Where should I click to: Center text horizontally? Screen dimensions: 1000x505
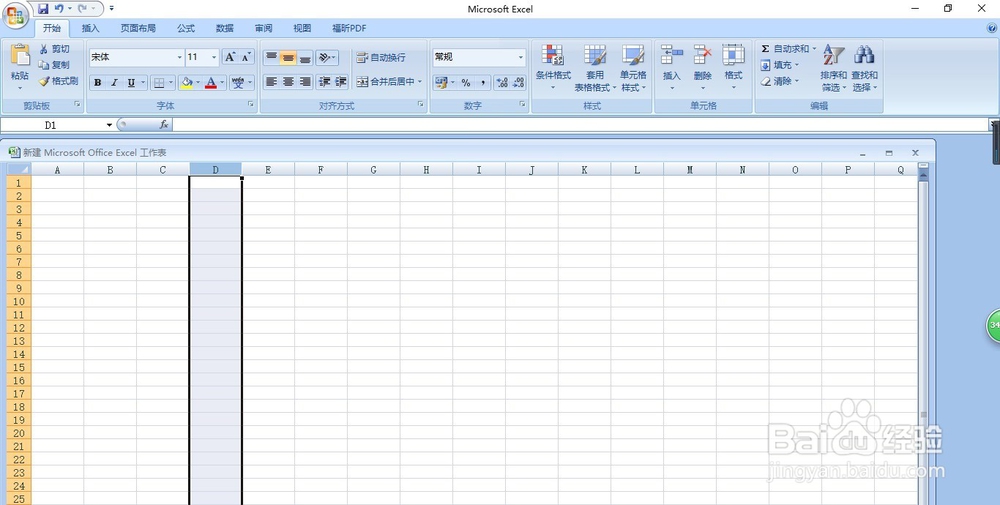(x=288, y=82)
